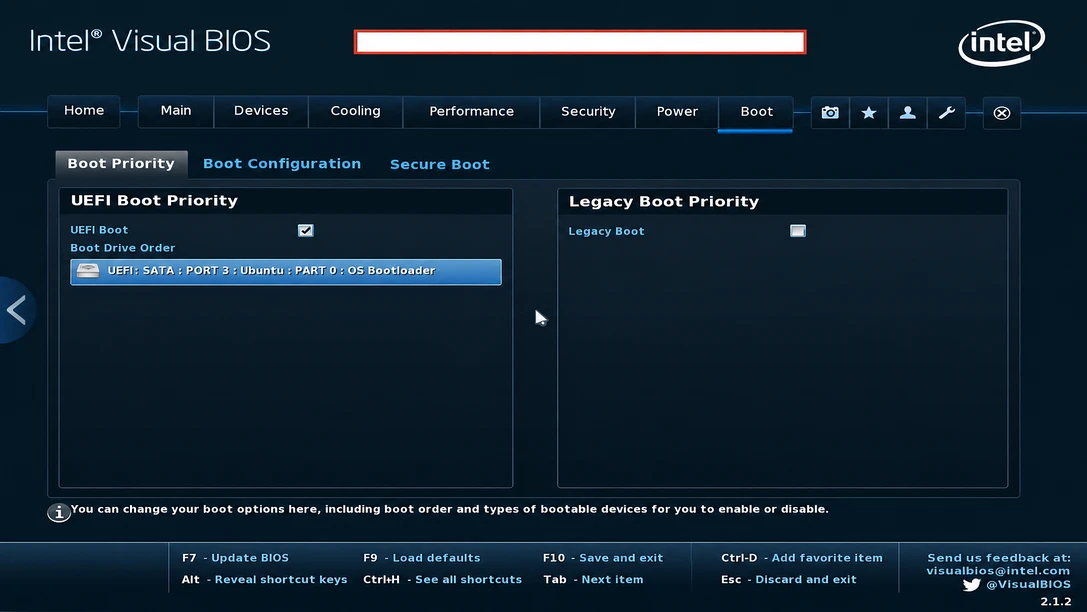Click the circled X exit icon
Viewport: 1087px width, 612px height.
1002,112
